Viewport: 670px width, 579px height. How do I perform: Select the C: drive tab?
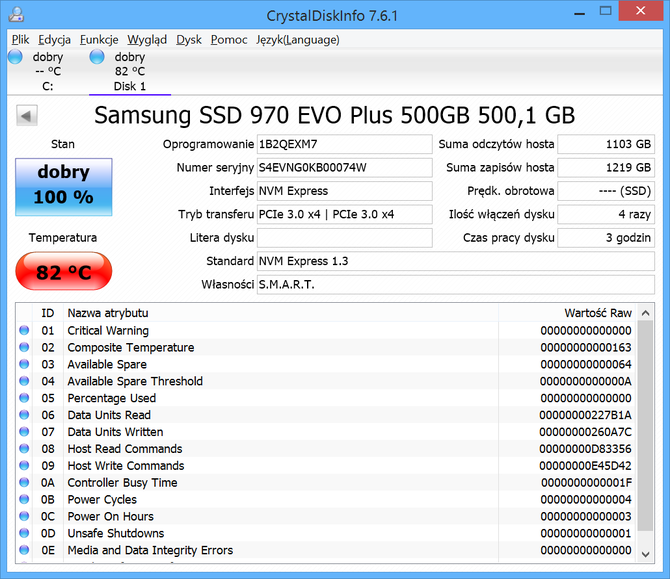coord(48,71)
